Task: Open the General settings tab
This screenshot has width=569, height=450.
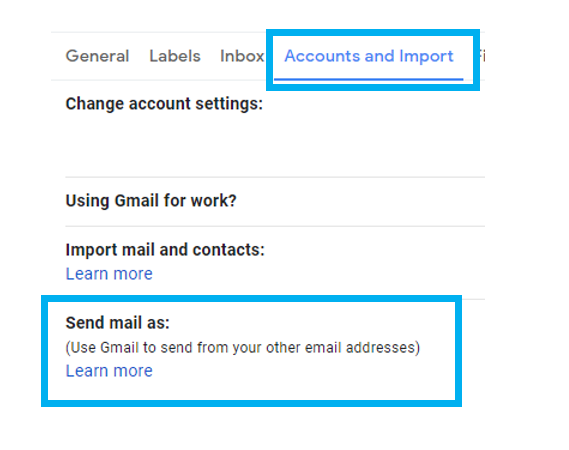Action: tap(97, 56)
